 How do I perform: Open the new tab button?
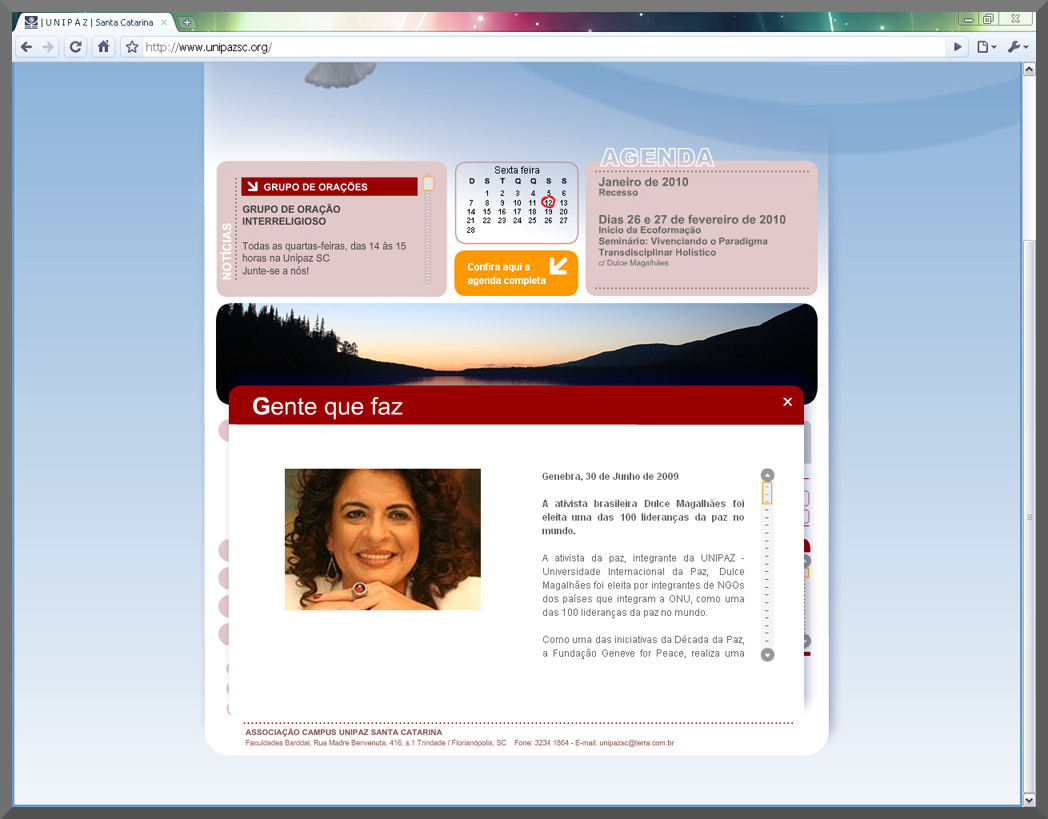187,22
